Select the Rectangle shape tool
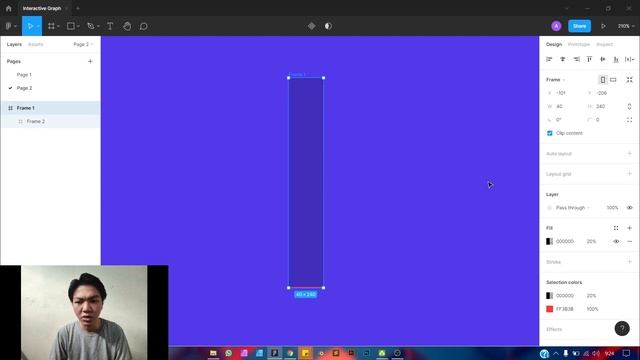This screenshot has height=360, width=640. [x=71, y=26]
